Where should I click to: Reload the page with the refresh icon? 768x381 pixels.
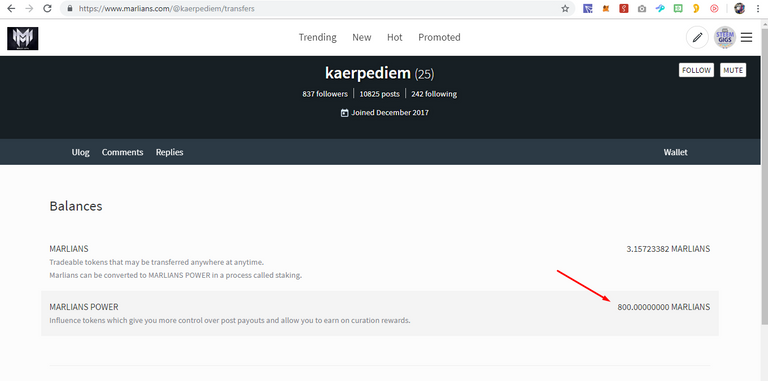[47, 8]
